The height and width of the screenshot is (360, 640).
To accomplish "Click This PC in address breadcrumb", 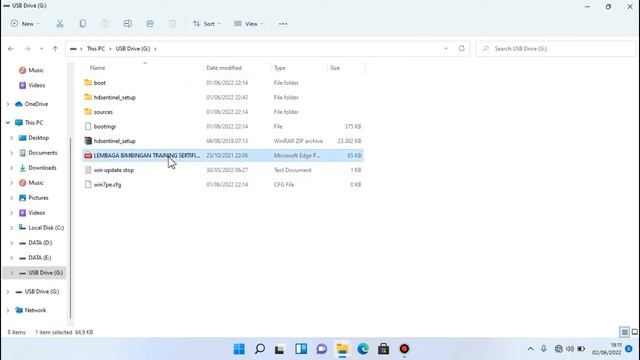I will (x=96, y=49).
